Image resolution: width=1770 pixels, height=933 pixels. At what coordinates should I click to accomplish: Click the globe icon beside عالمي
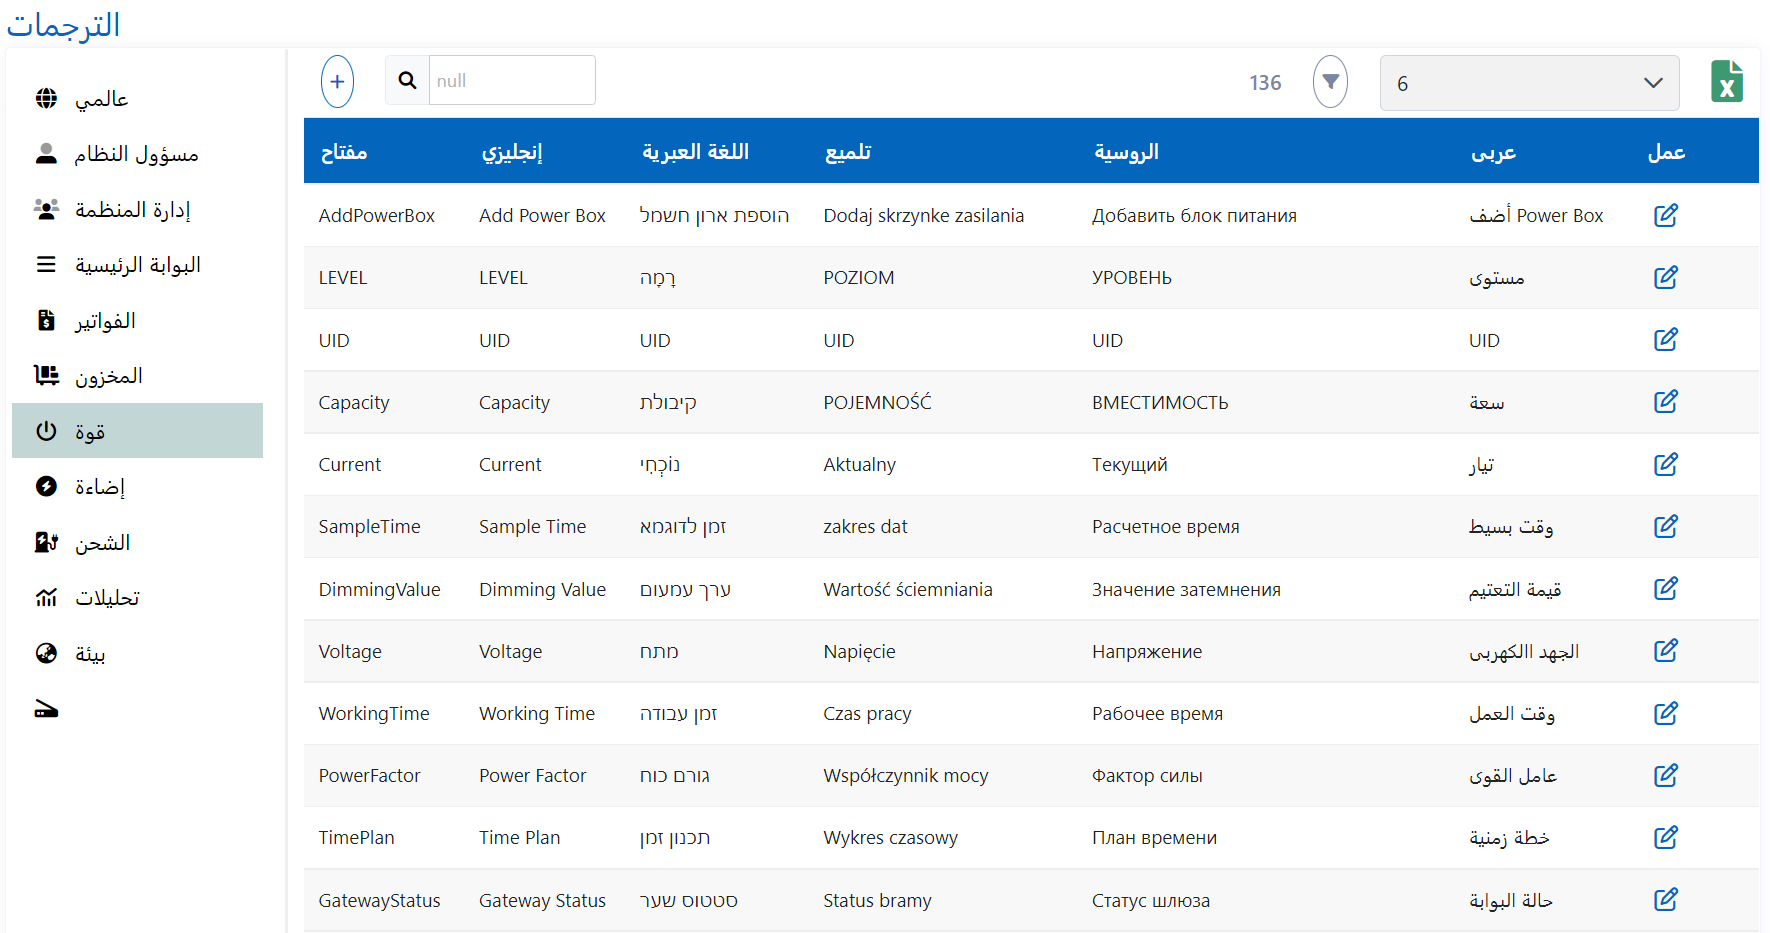(x=46, y=98)
